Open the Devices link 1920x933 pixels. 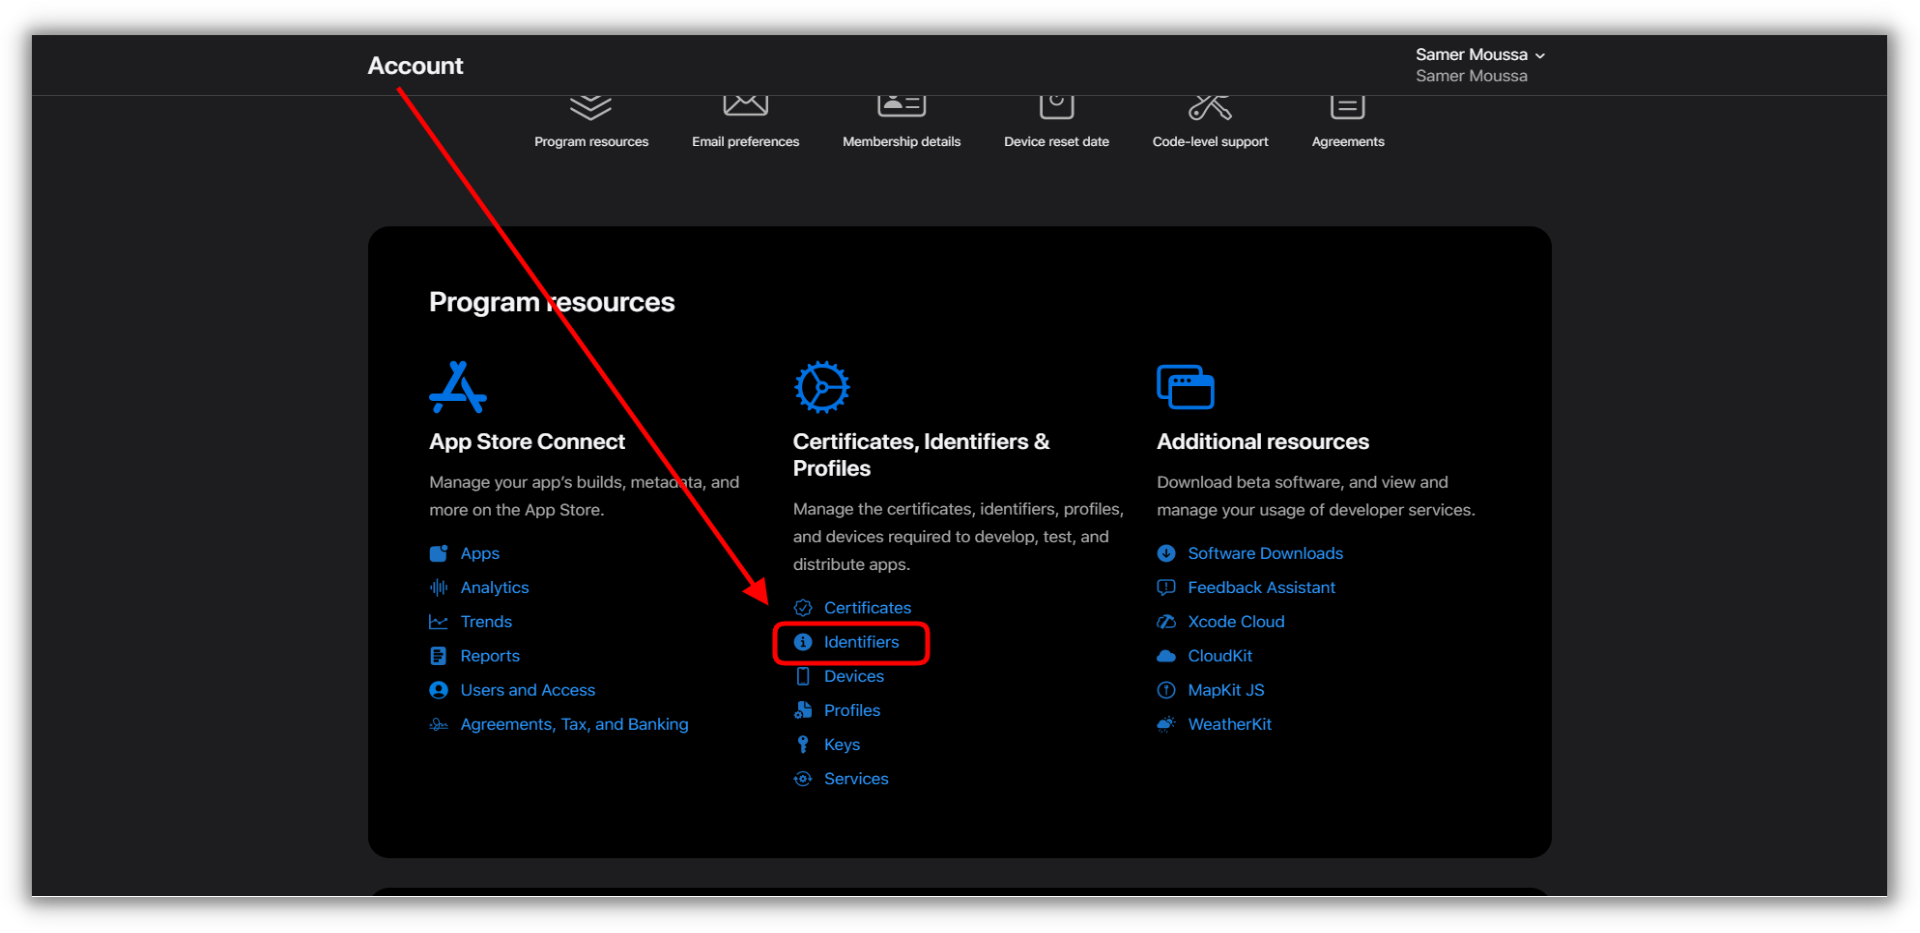coord(854,676)
